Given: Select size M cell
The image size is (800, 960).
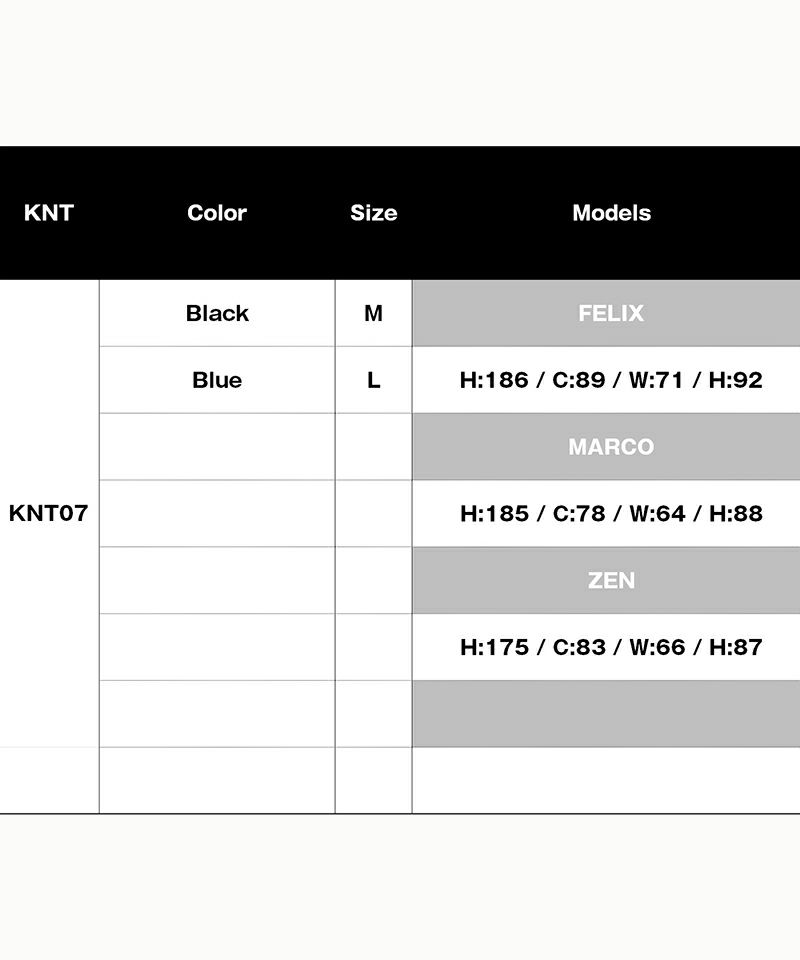Looking at the screenshot, I should [x=373, y=313].
